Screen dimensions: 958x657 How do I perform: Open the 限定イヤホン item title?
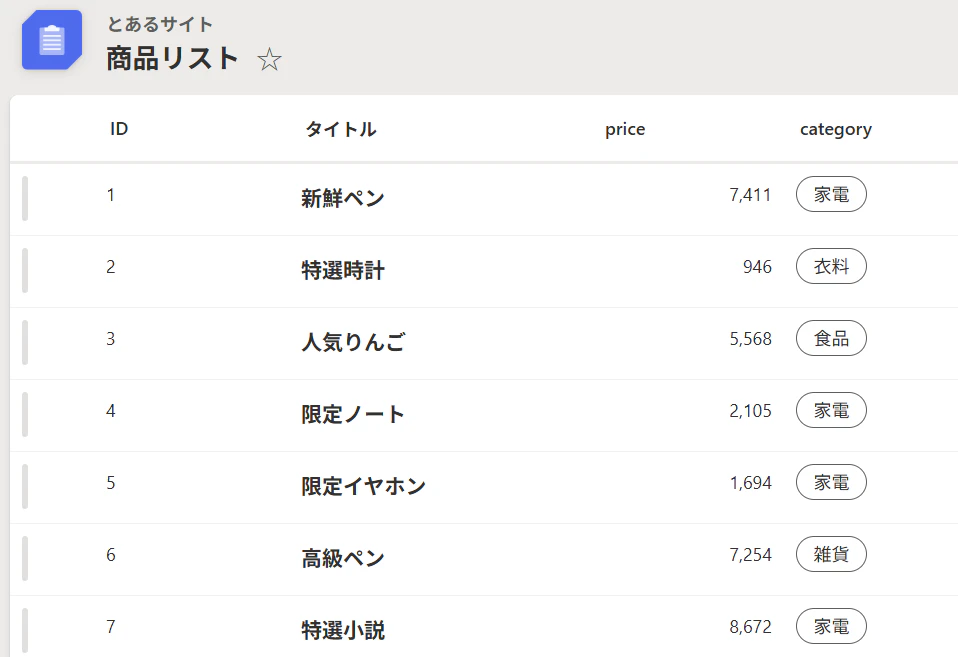[x=363, y=486]
